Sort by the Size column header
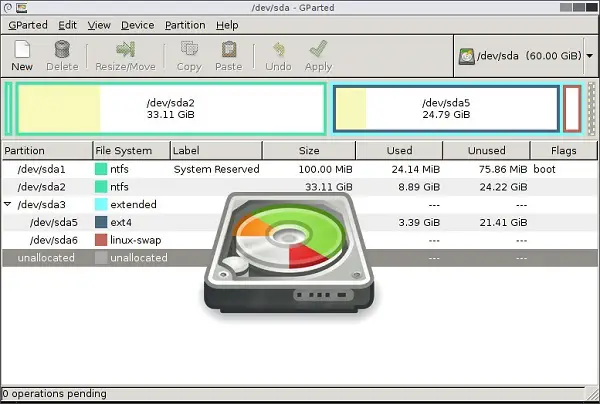Viewport: 600px width, 404px height. pos(309,150)
